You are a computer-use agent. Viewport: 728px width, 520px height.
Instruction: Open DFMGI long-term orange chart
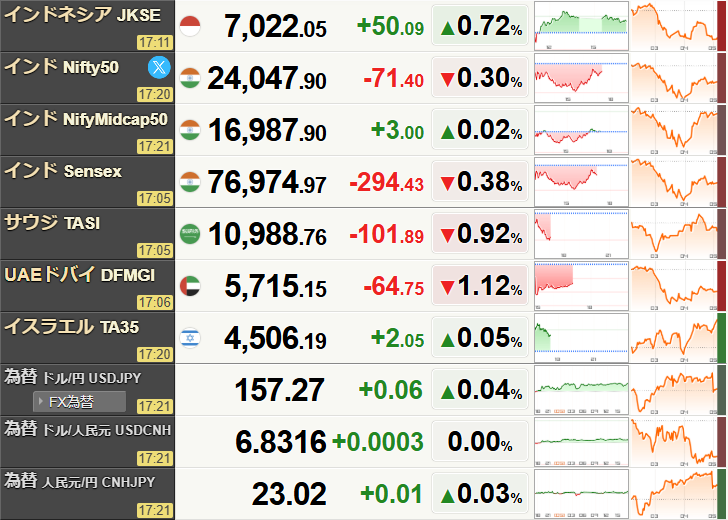(x=674, y=286)
